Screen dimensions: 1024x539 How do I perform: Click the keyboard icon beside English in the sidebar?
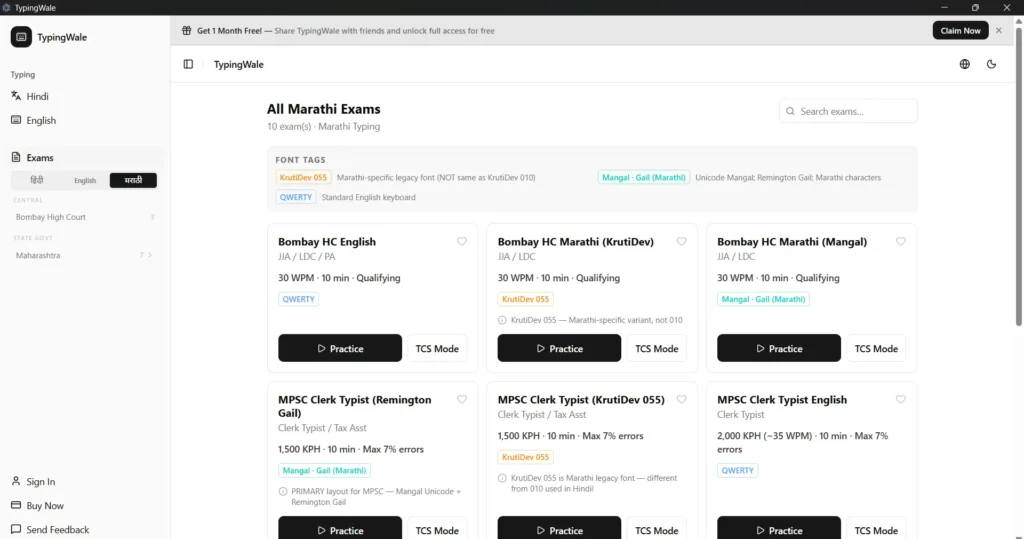point(16,120)
